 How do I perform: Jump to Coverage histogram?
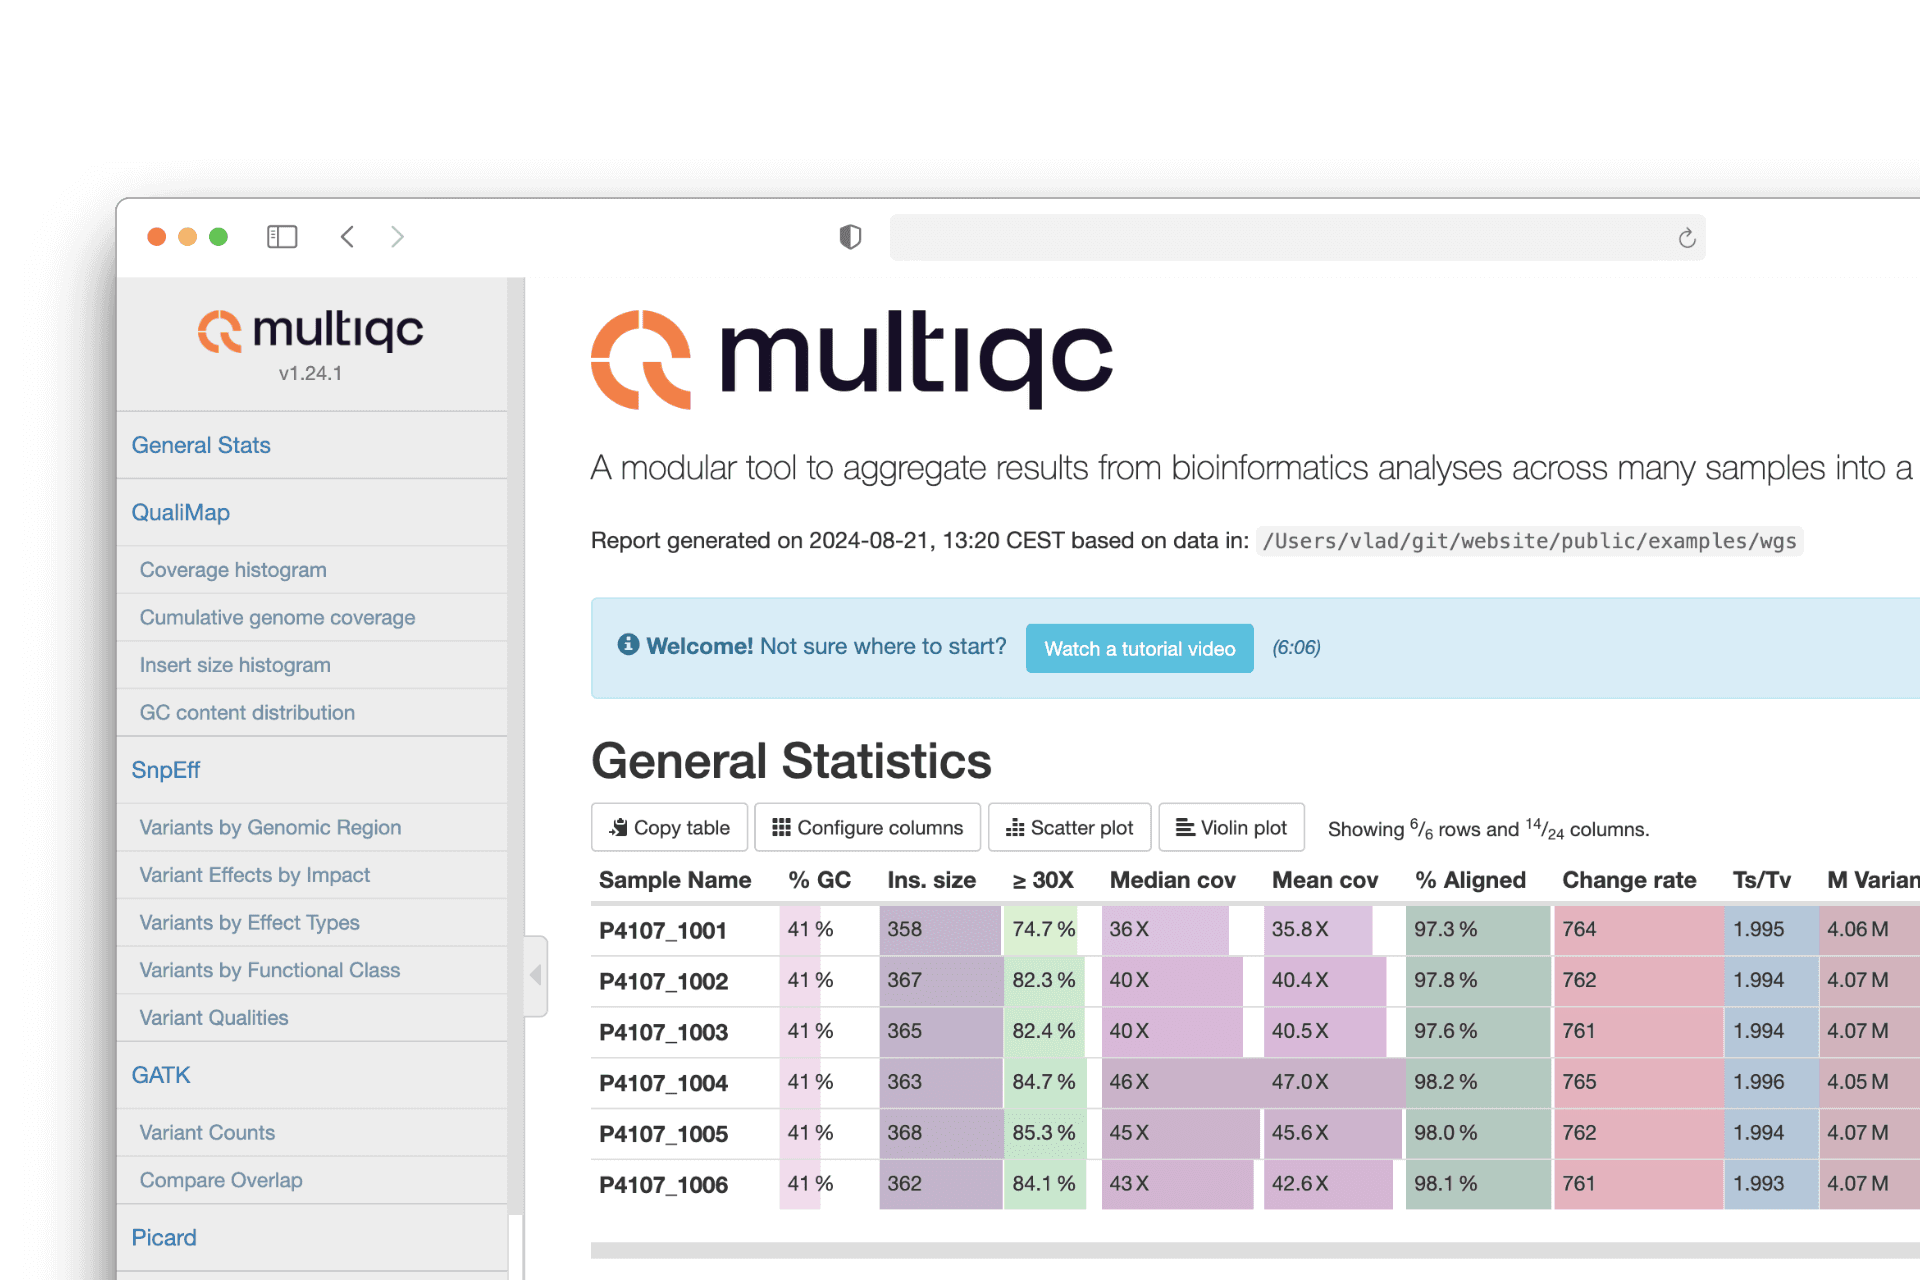233,570
